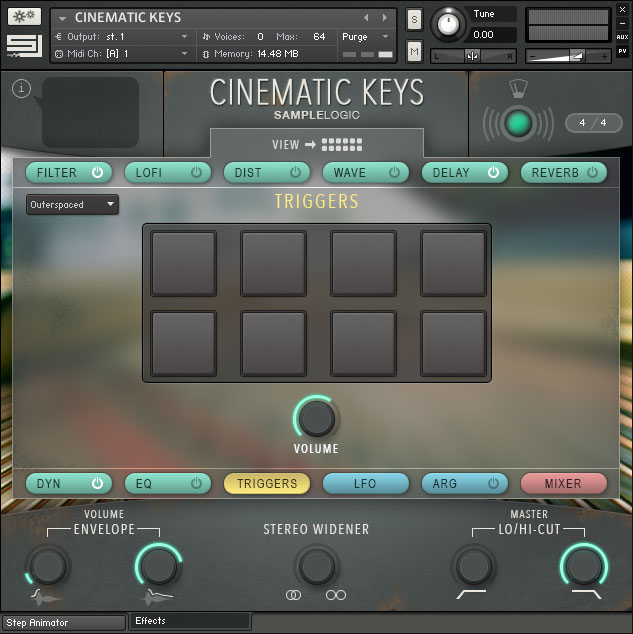
Task: Click the 4/4 time signature button
Action: coord(594,123)
